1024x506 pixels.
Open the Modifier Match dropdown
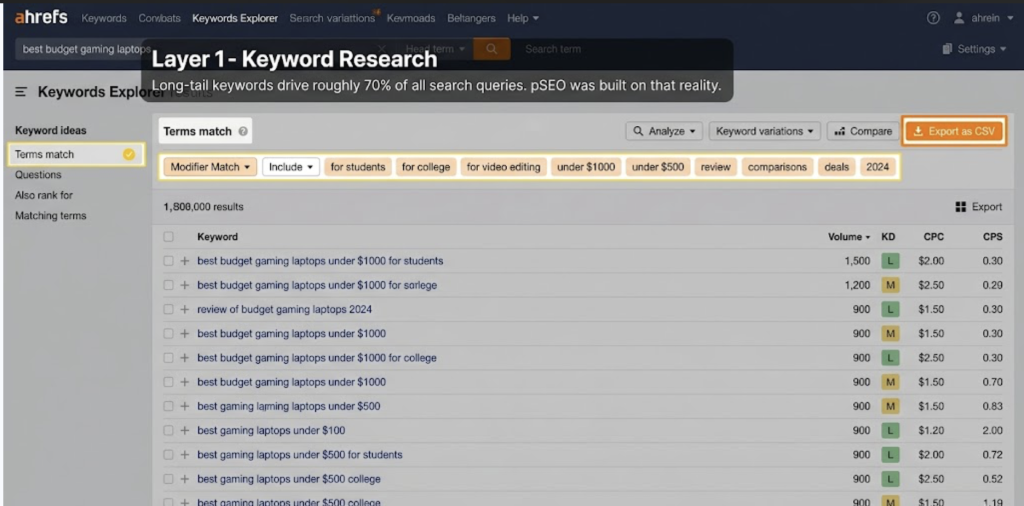210,167
